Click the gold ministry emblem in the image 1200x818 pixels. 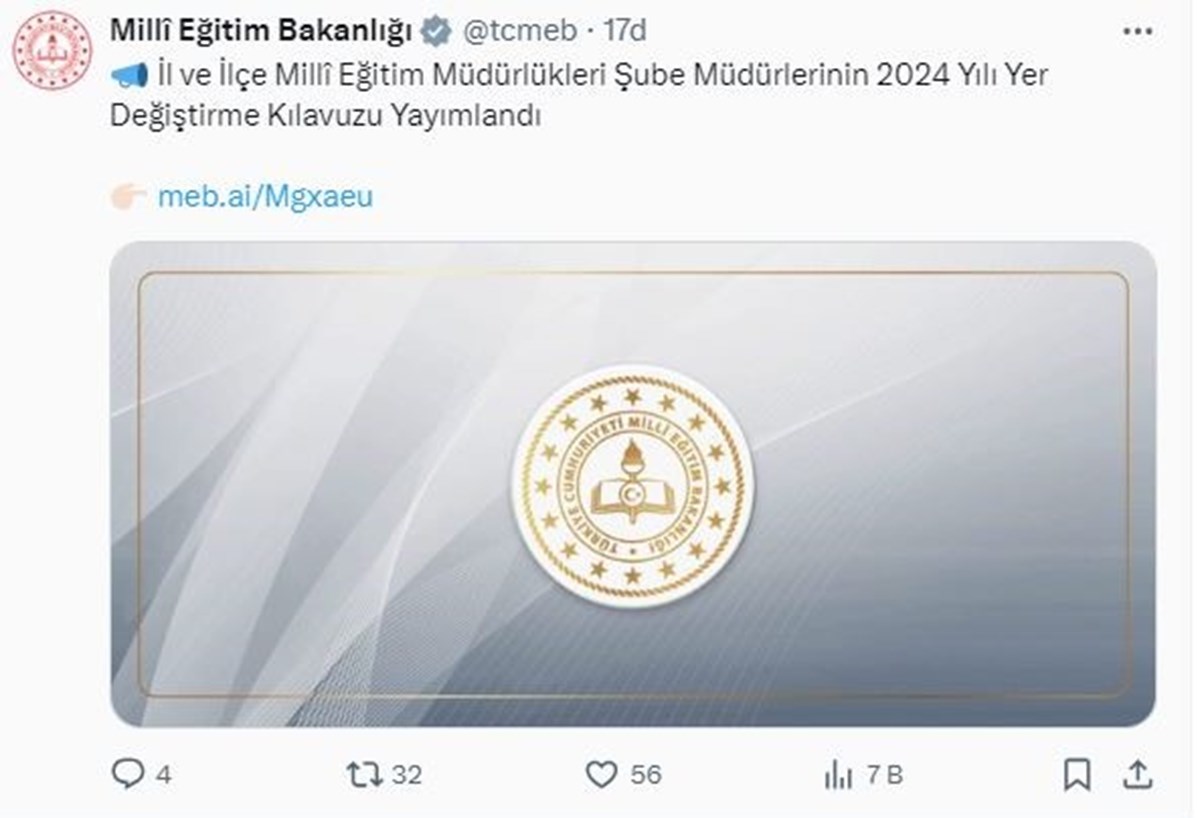tap(633, 488)
